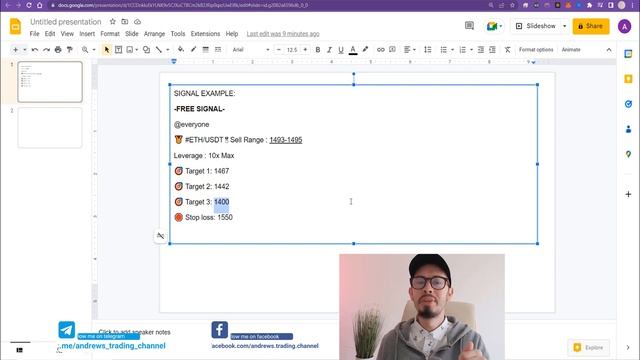The height and width of the screenshot is (360, 640).
Task: Open the comment history
Action: click(x=469, y=26)
